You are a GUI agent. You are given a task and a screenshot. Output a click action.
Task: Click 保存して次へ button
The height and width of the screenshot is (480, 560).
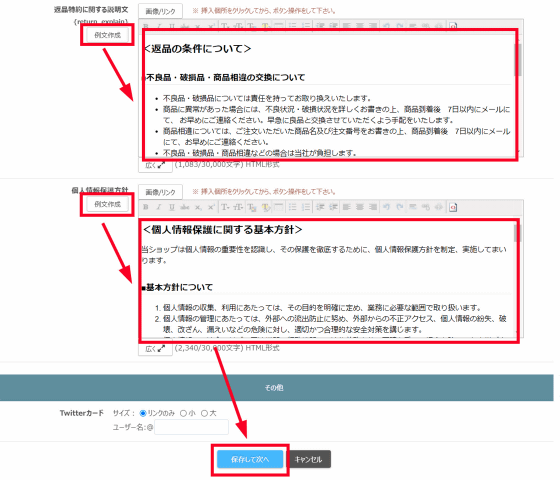pyautogui.click(x=250, y=459)
